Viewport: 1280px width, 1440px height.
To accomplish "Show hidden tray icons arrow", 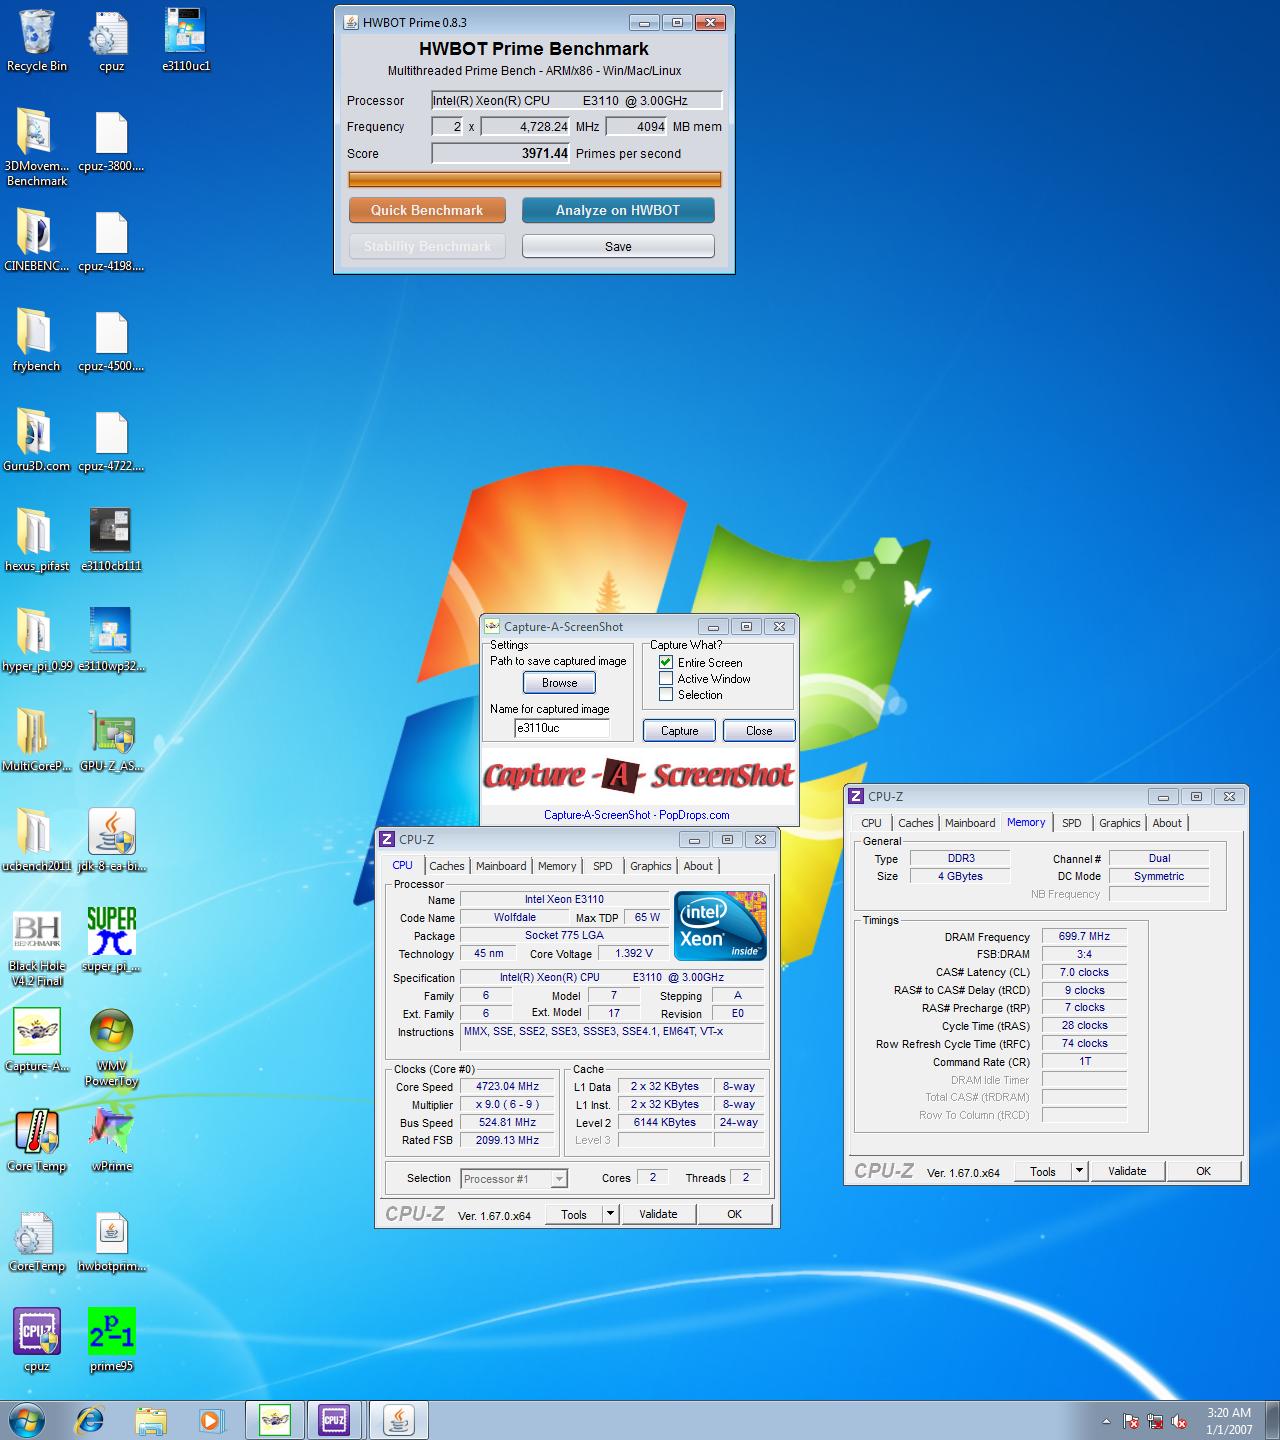I will (x=1106, y=1421).
